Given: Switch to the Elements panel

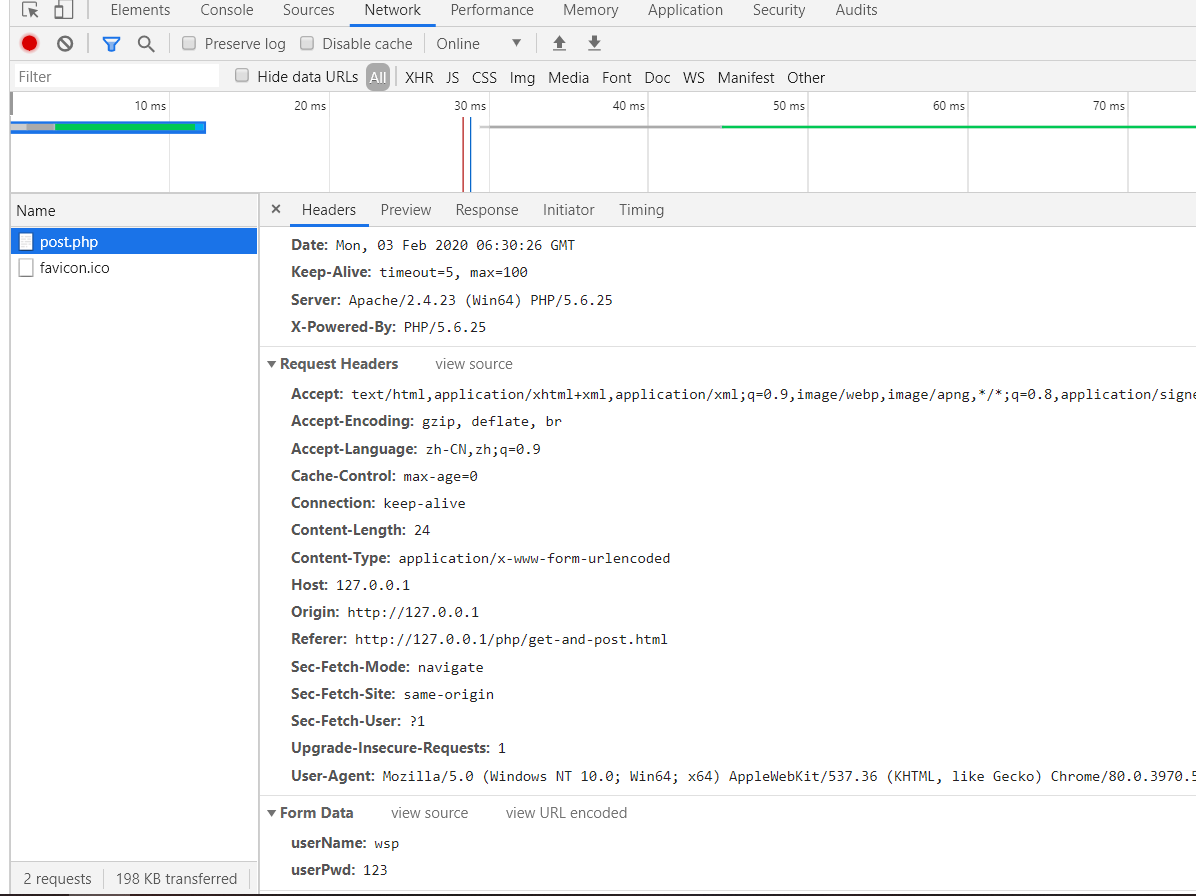Looking at the screenshot, I should coord(140,10).
